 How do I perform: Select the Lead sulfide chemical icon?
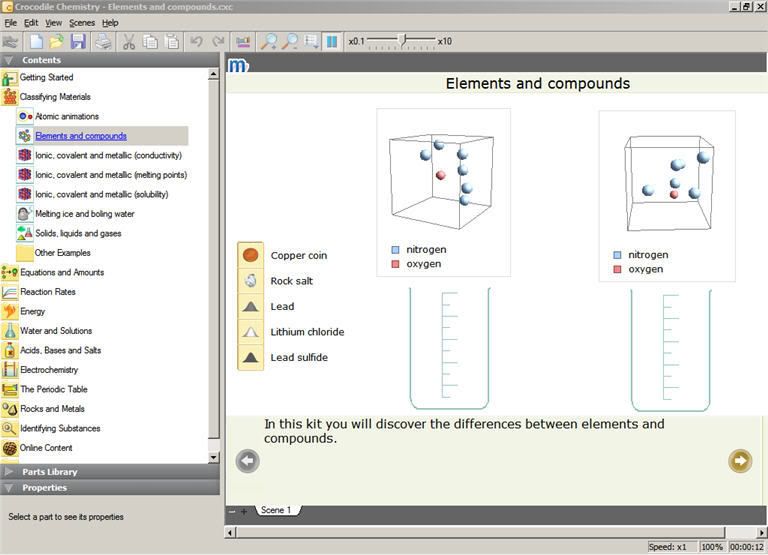pyautogui.click(x=251, y=357)
